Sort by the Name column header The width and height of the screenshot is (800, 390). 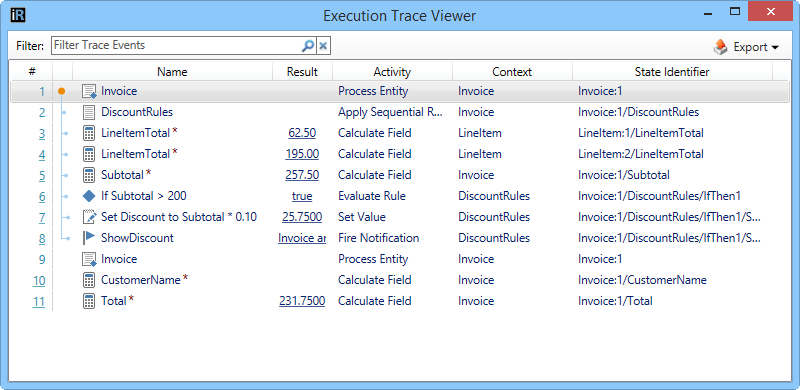point(172,72)
